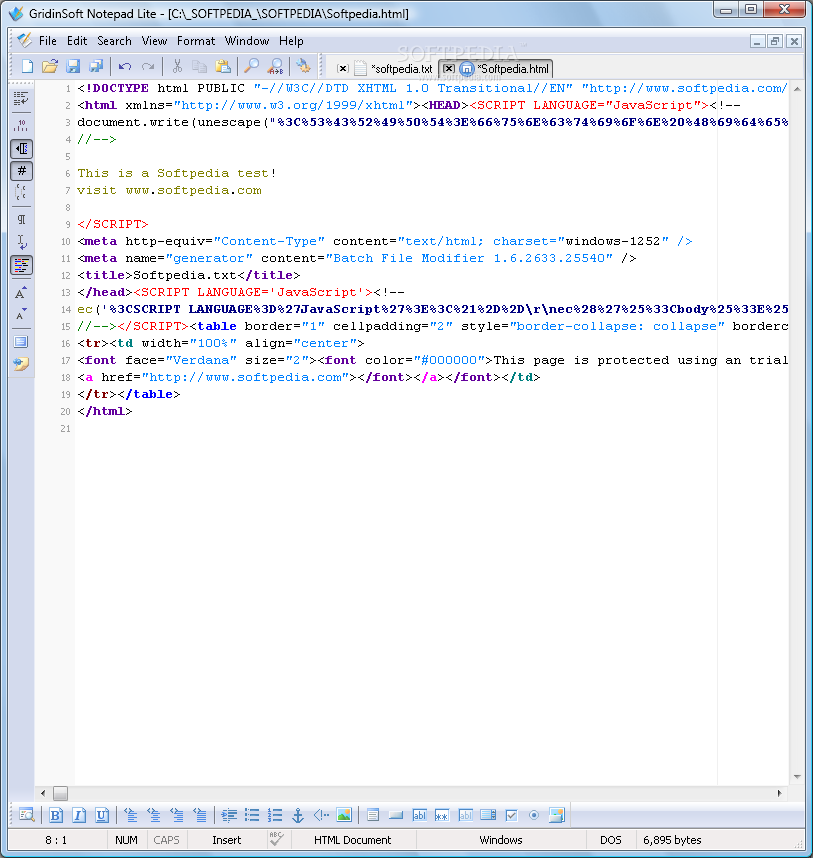Undo the last edit
813x858 pixels.
coord(125,67)
